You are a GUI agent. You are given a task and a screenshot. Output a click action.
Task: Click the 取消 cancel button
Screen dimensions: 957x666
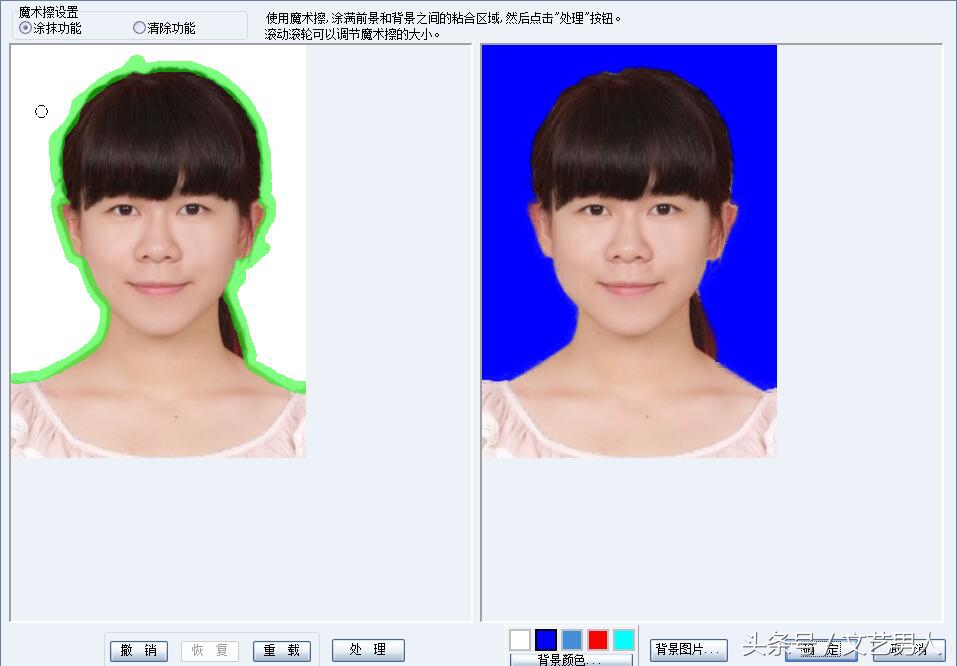[908, 650]
